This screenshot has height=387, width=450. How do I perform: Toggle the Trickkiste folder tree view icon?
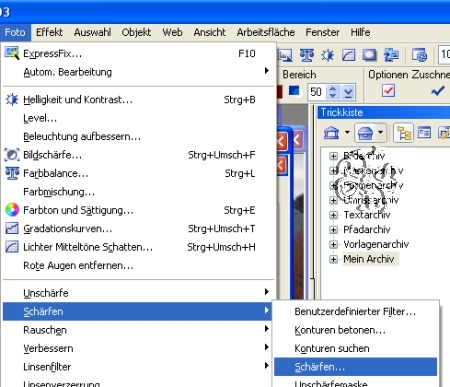(404, 133)
